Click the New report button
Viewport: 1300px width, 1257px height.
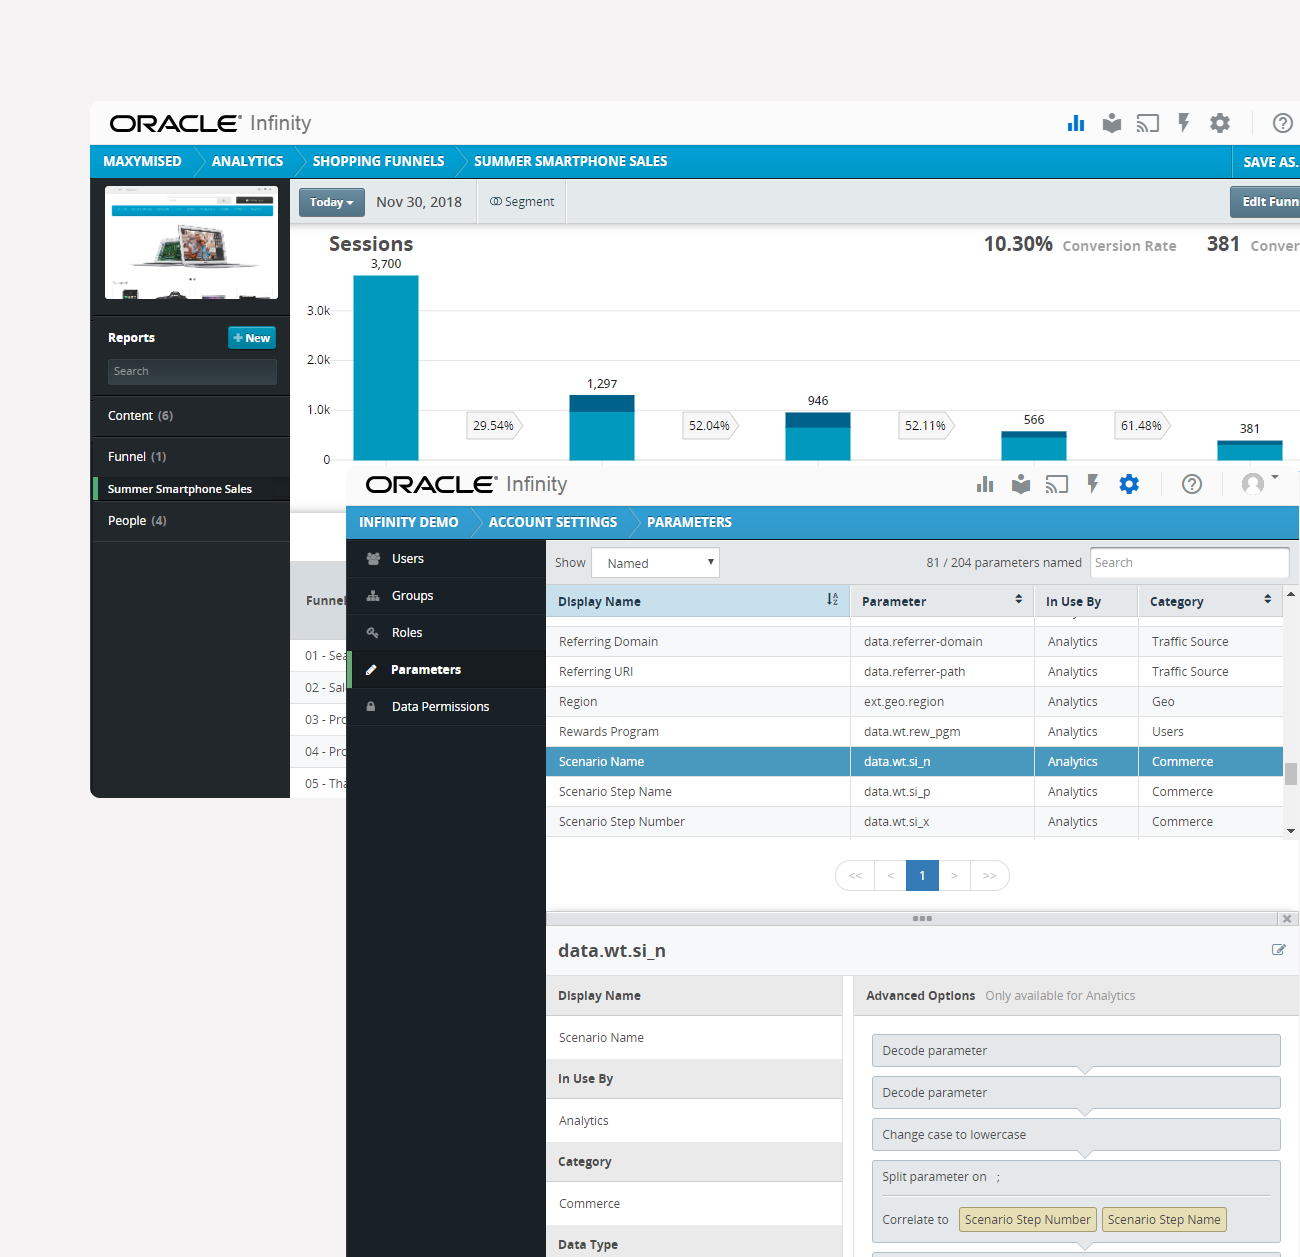point(252,338)
